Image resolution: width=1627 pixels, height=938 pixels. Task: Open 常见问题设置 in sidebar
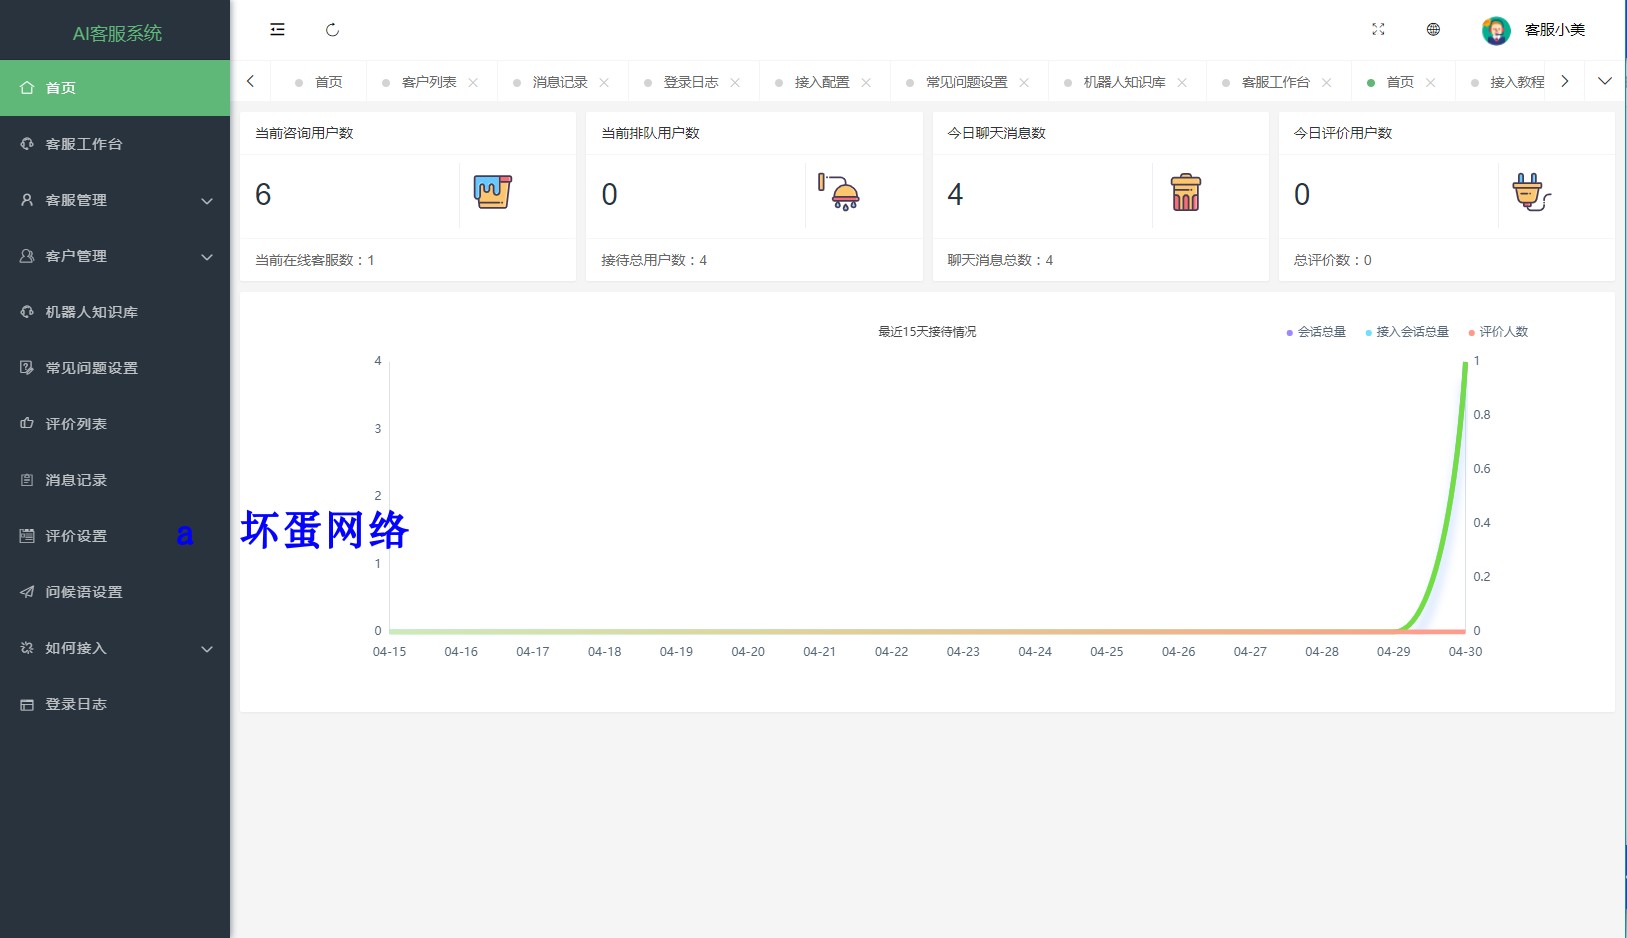point(115,368)
